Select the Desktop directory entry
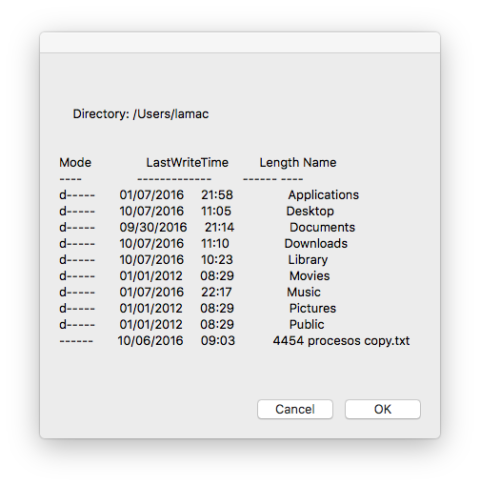 310,211
